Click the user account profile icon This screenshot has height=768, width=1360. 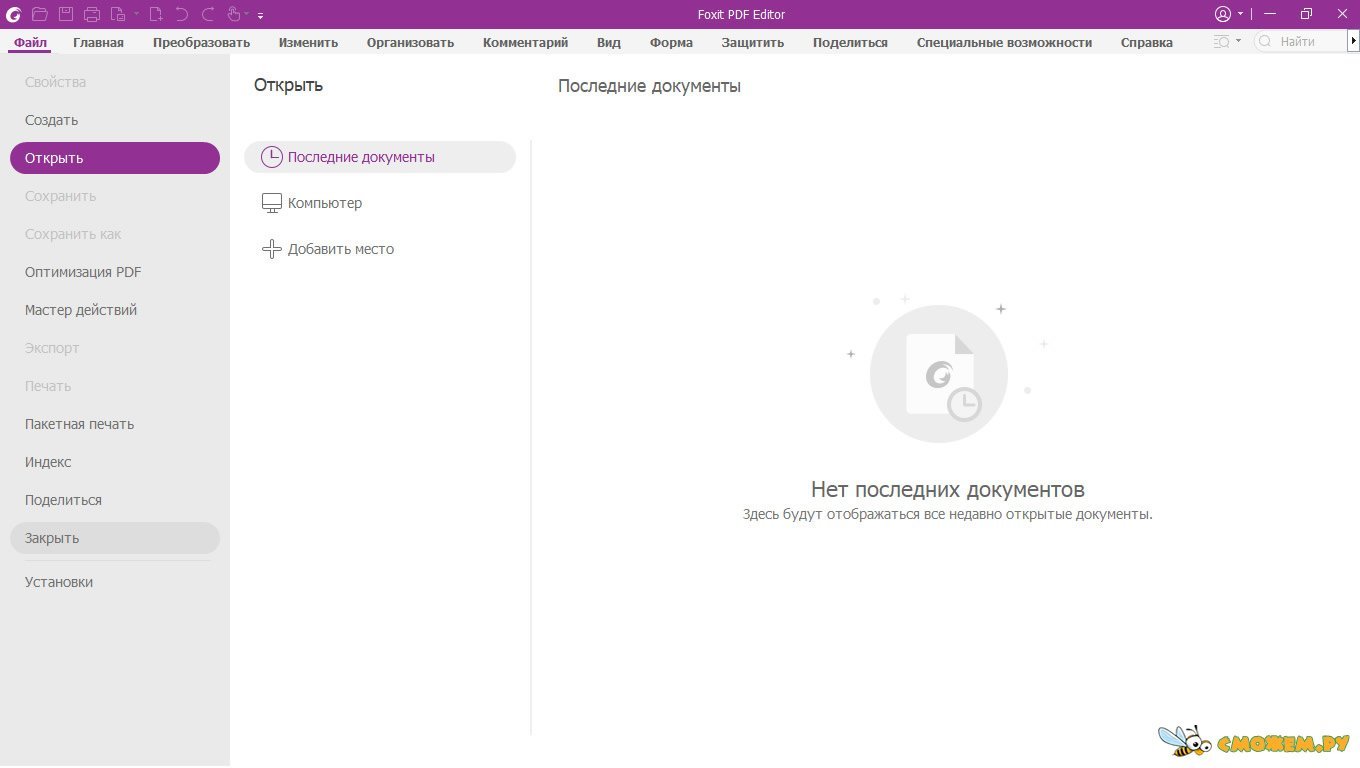pos(1223,14)
